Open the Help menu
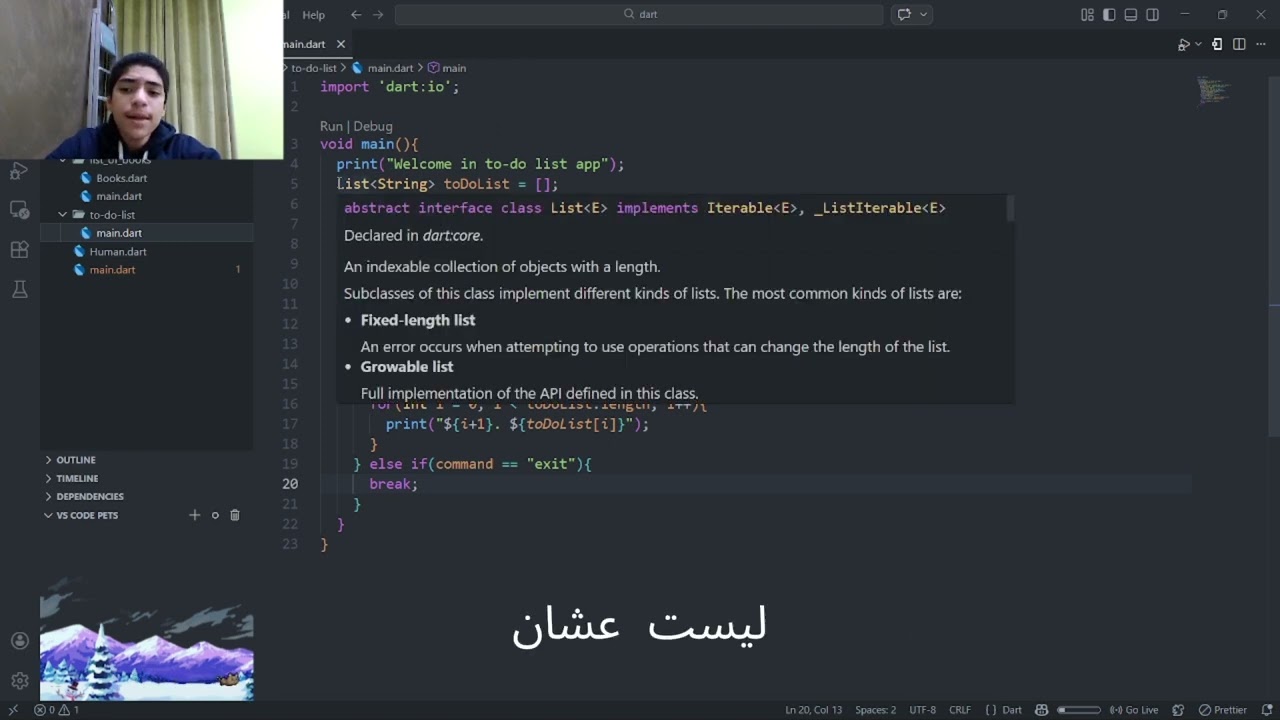Image resolution: width=1280 pixels, height=720 pixels. tap(314, 14)
